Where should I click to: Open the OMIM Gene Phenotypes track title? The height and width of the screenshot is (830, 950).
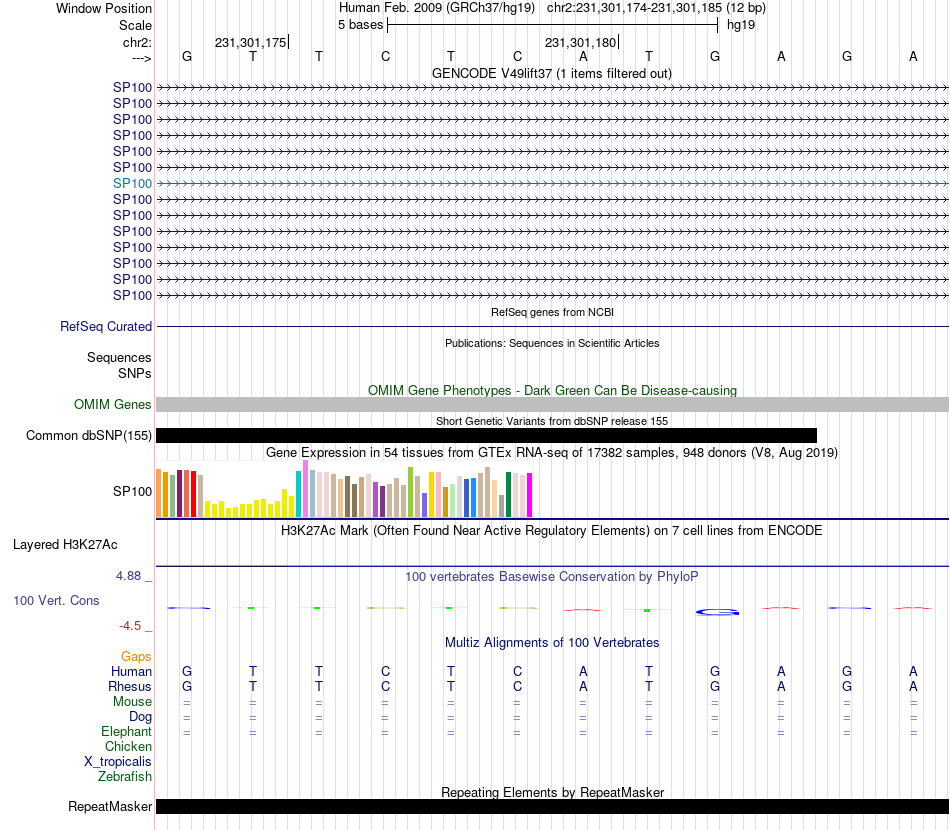552,390
